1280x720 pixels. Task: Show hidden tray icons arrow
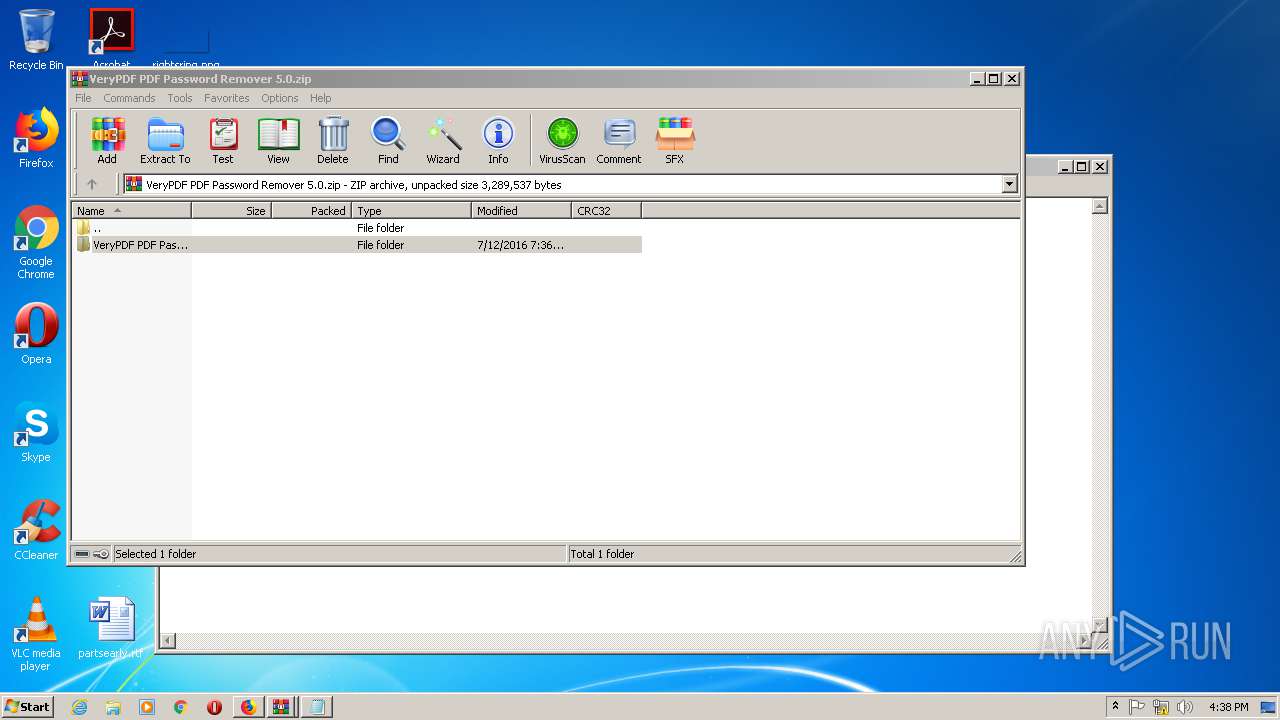(1115, 706)
